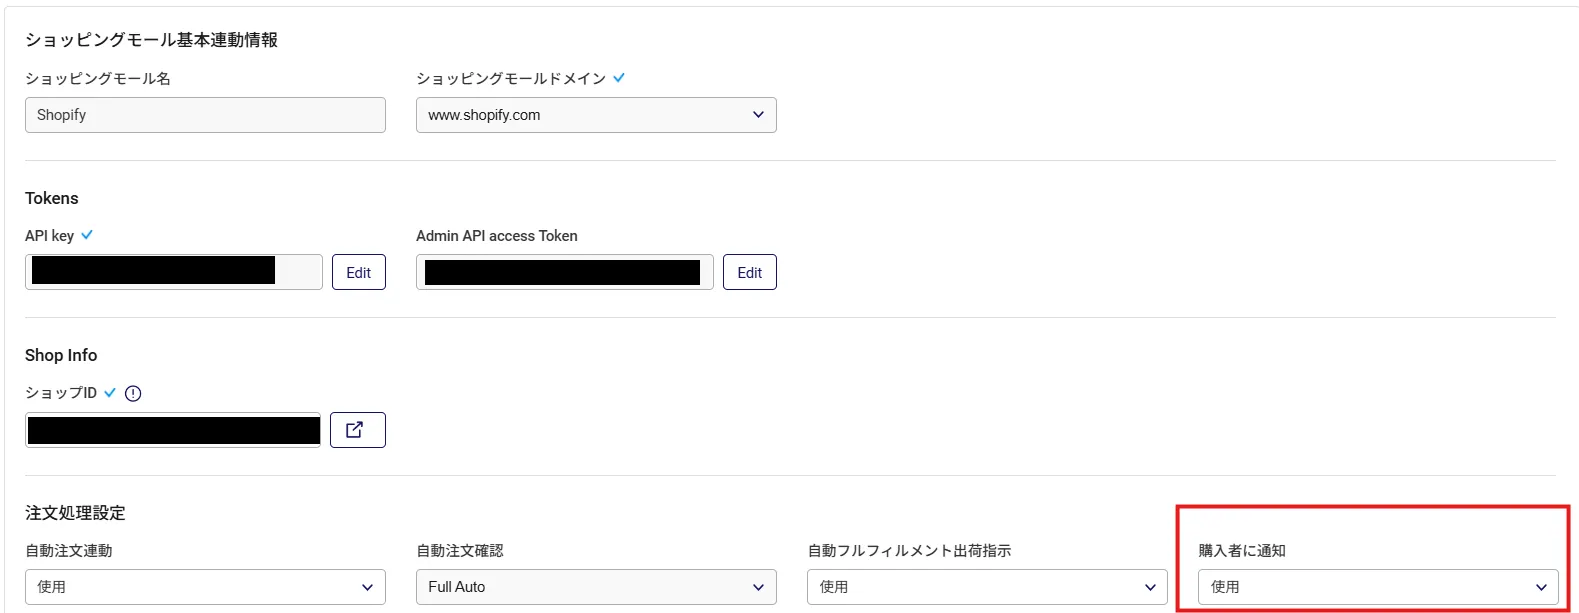Expand the 自動フルフィルメント出荷指示 dropdown

coord(987,587)
